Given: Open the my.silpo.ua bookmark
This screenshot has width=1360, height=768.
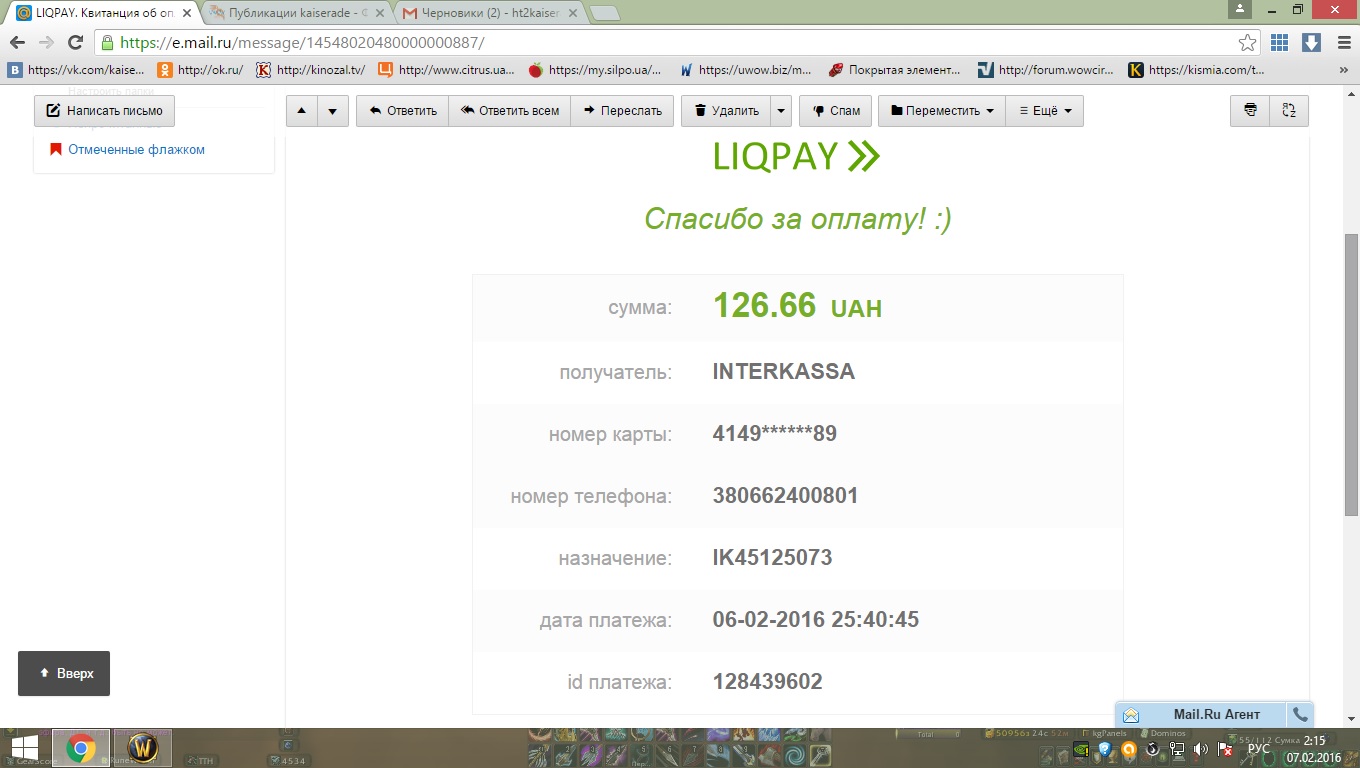Looking at the screenshot, I should pyautogui.click(x=596, y=70).
